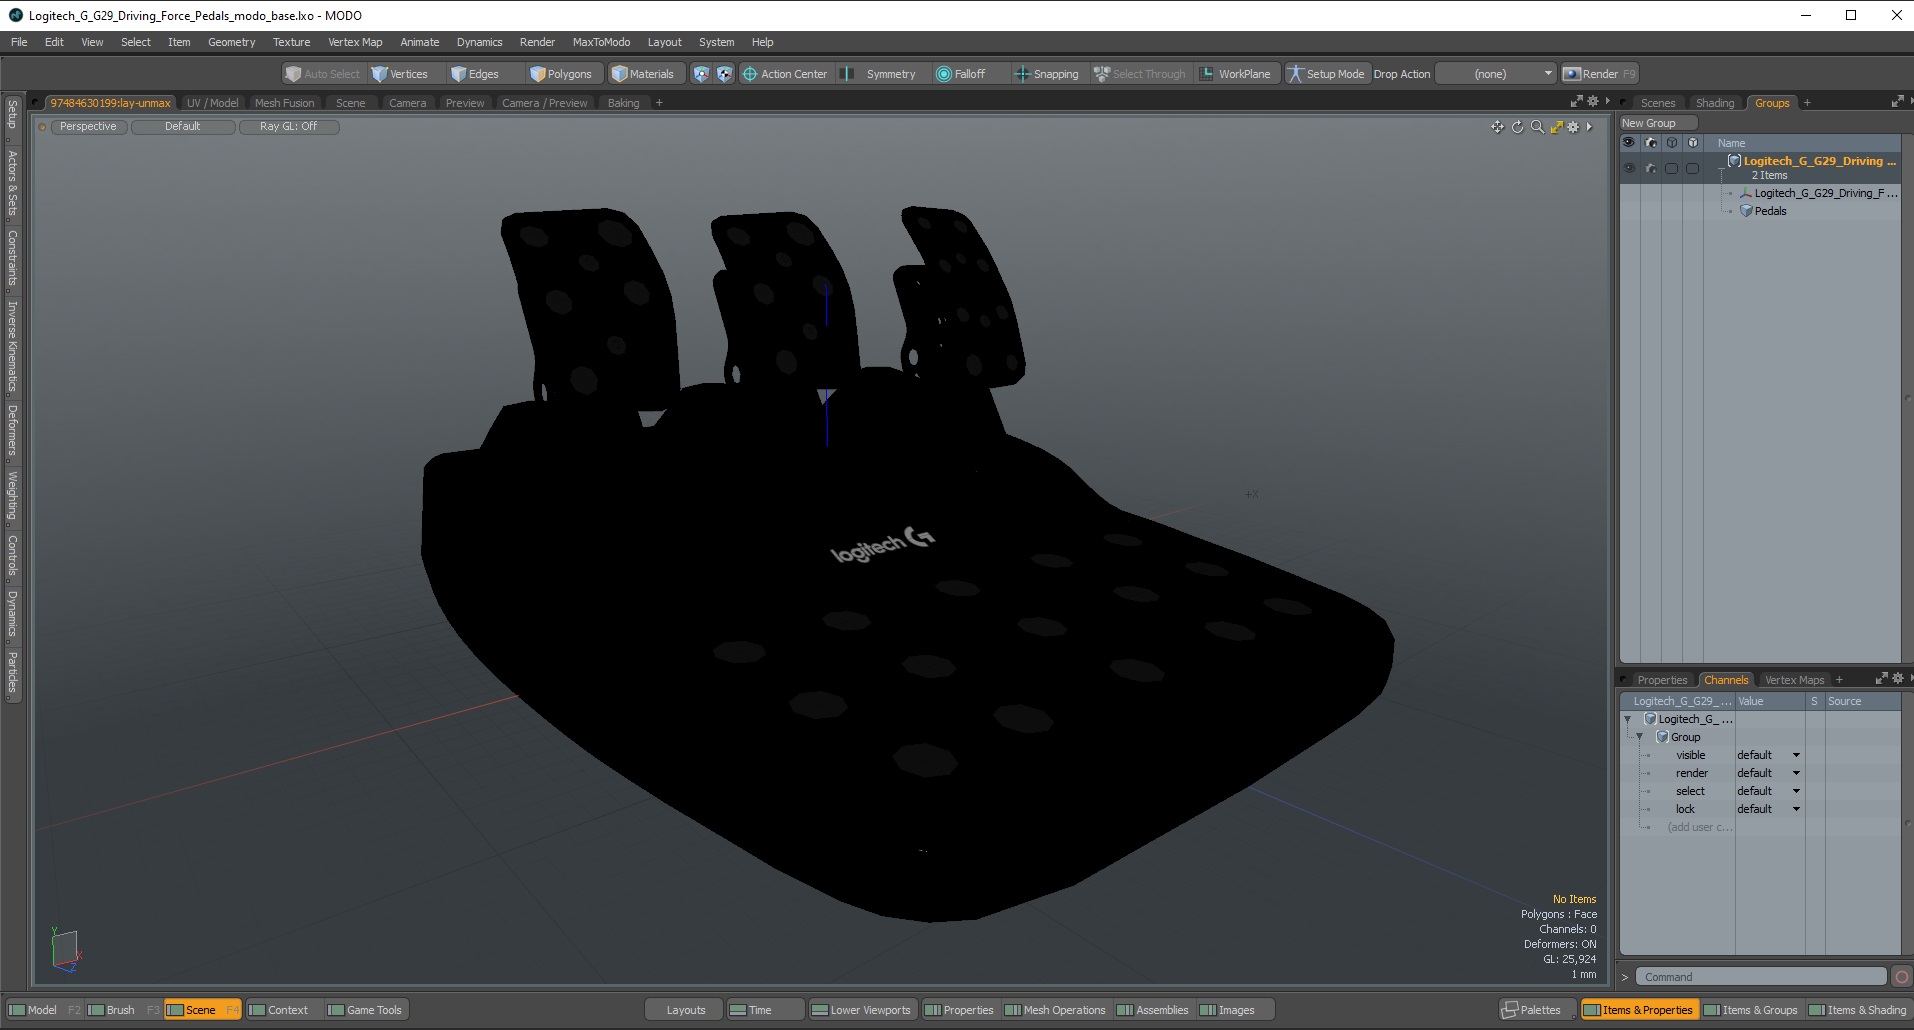Select the Pedals item in groups

1770,211
